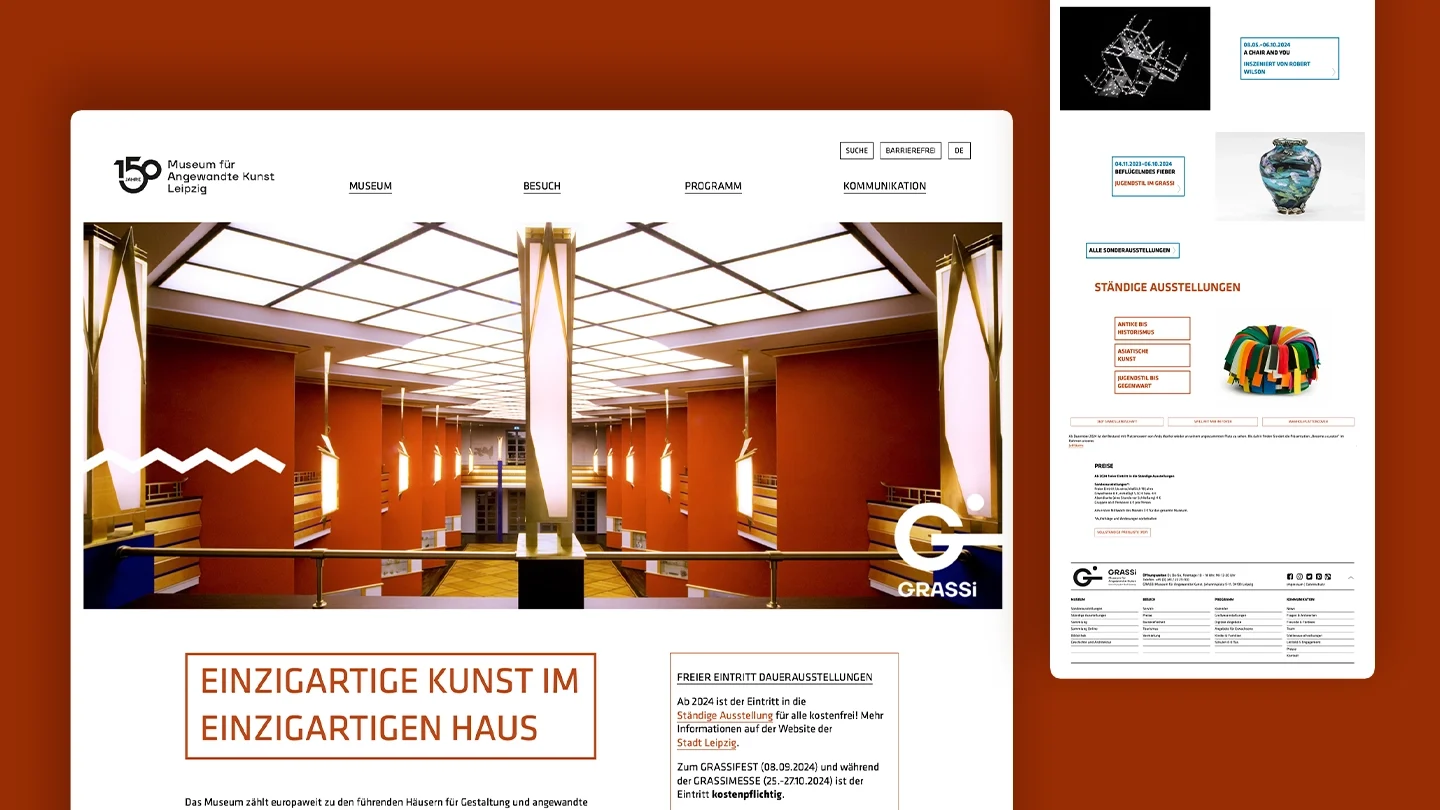
Task: Open the BESUCH navigation menu
Action: tap(542, 186)
